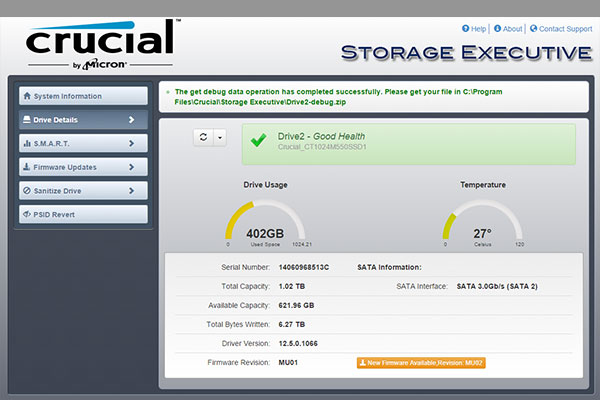Open the About link
This screenshot has height=400, width=600.
pos(512,29)
